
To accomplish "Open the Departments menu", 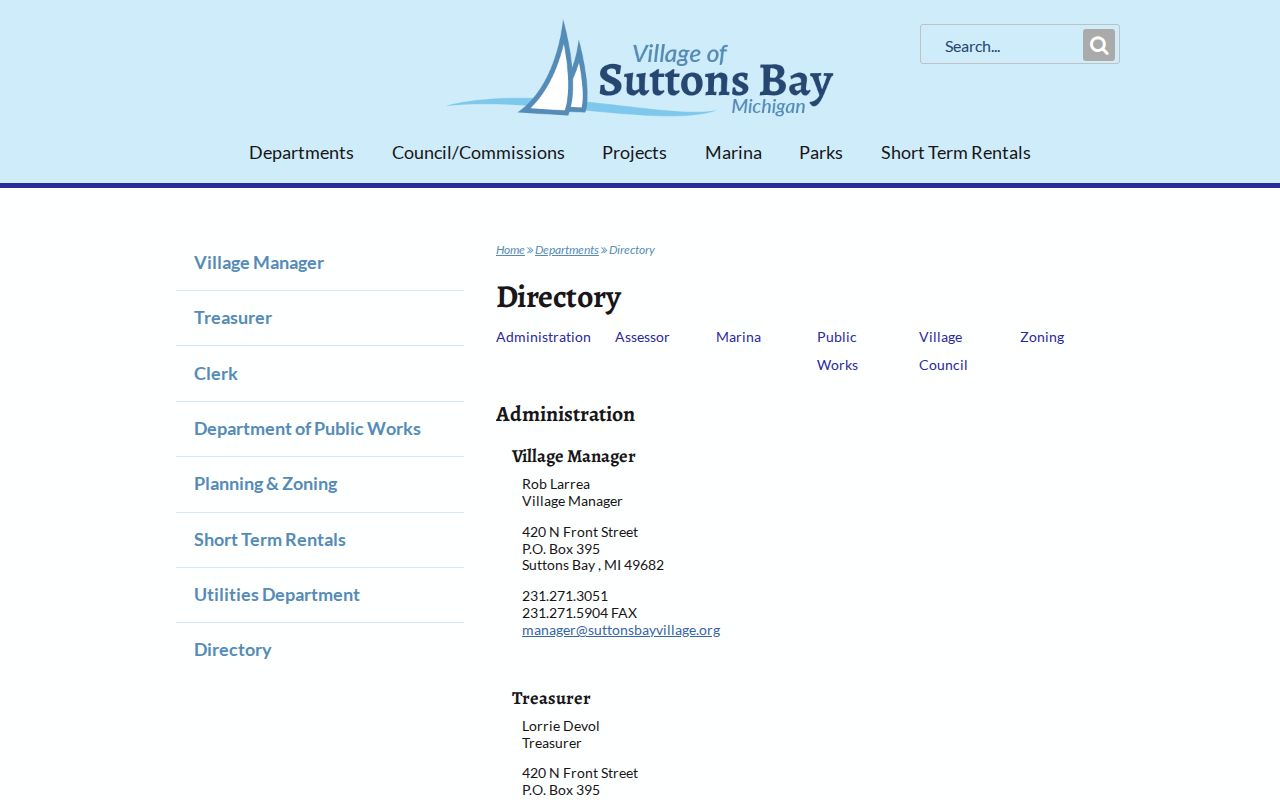I will point(301,153).
